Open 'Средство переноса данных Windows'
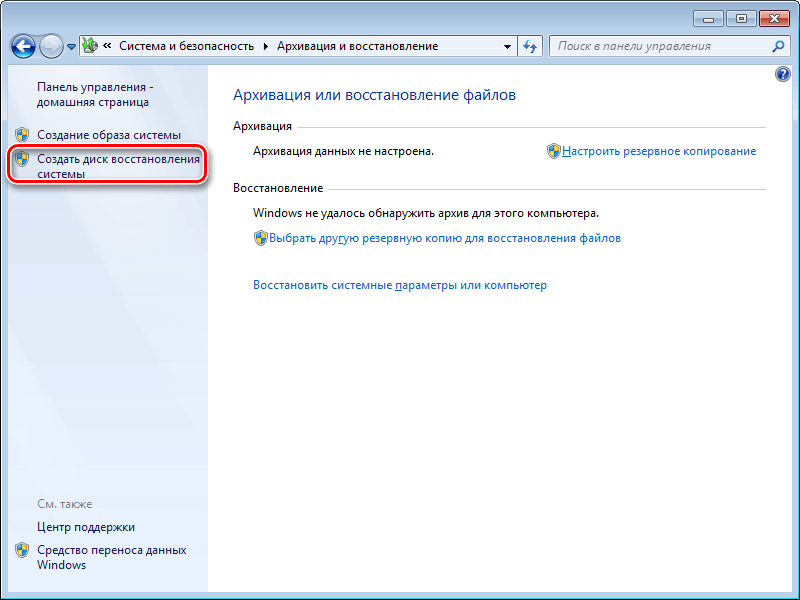Viewport: 800px width, 600px height. (x=111, y=557)
